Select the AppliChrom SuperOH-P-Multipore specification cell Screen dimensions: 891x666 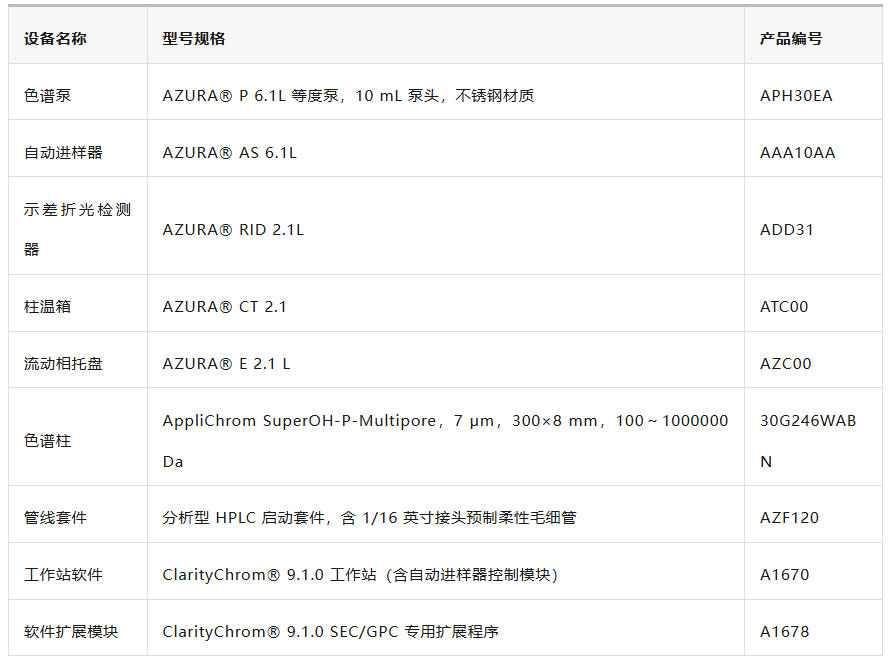click(x=446, y=437)
